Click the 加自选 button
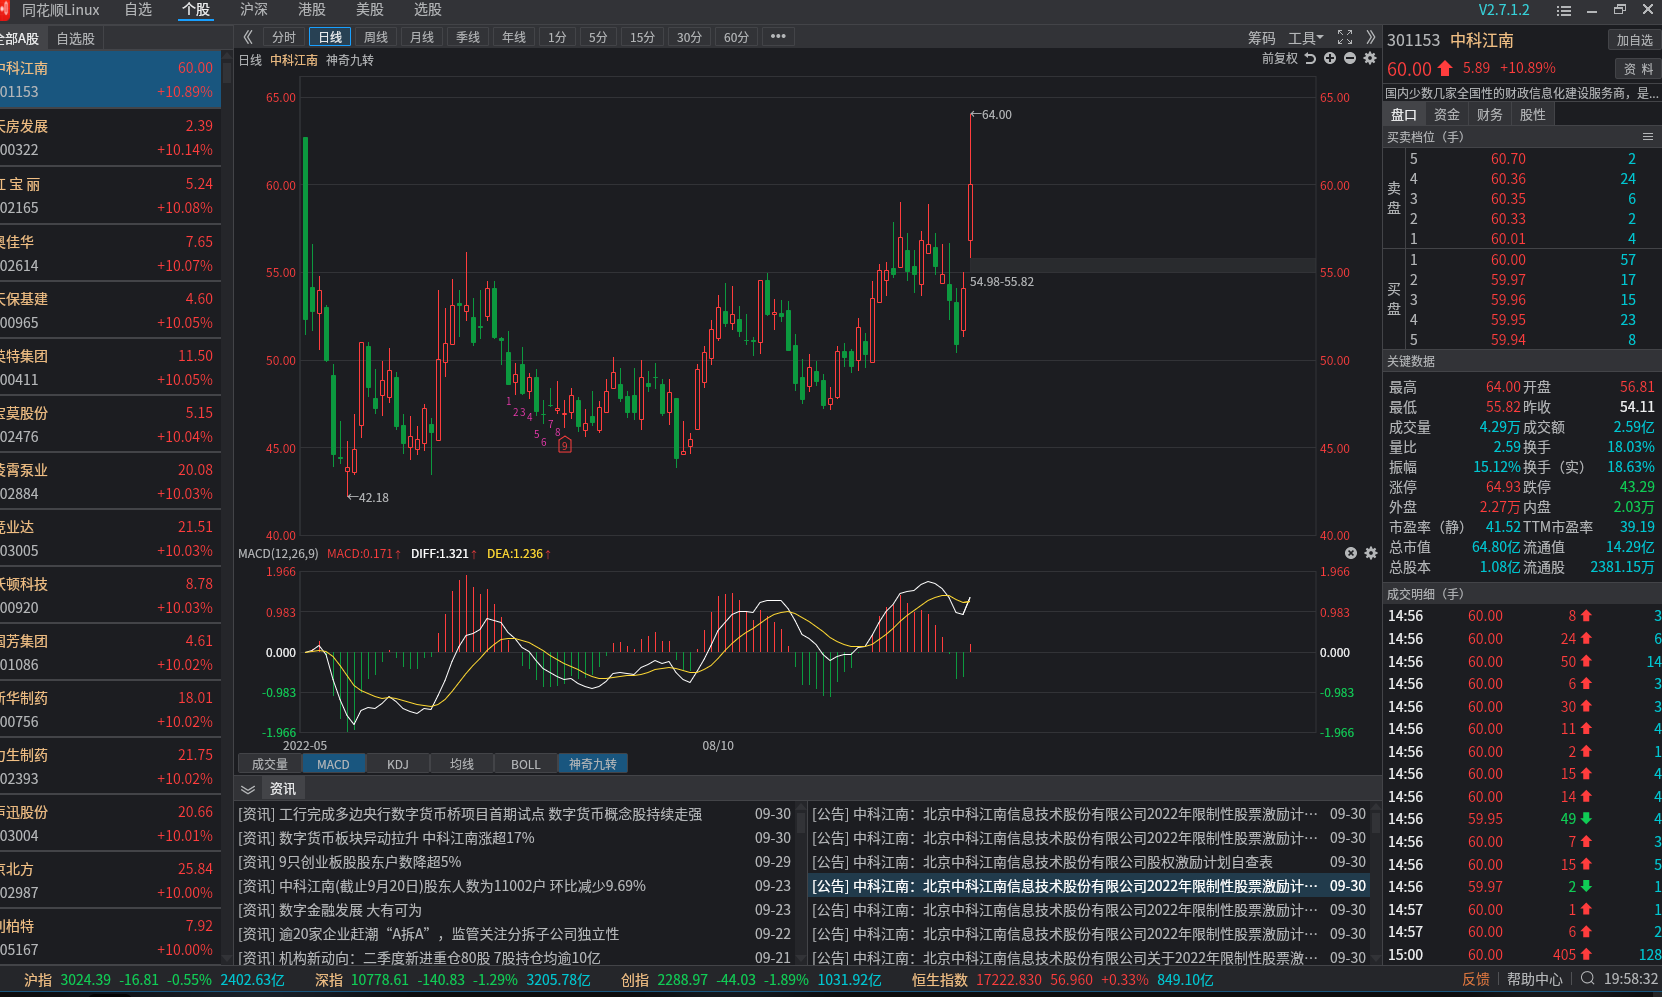This screenshot has height=997, width=1662. (1634, 40)
